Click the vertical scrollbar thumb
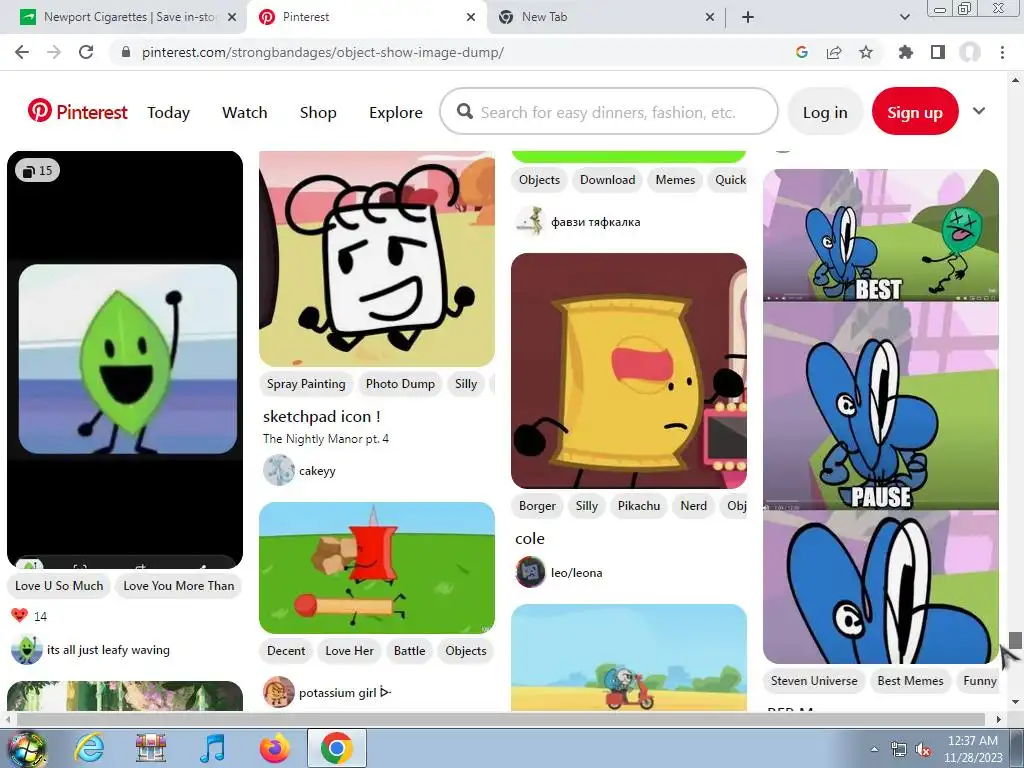This screenshot has height=768, width=1024. [1014, 640]
